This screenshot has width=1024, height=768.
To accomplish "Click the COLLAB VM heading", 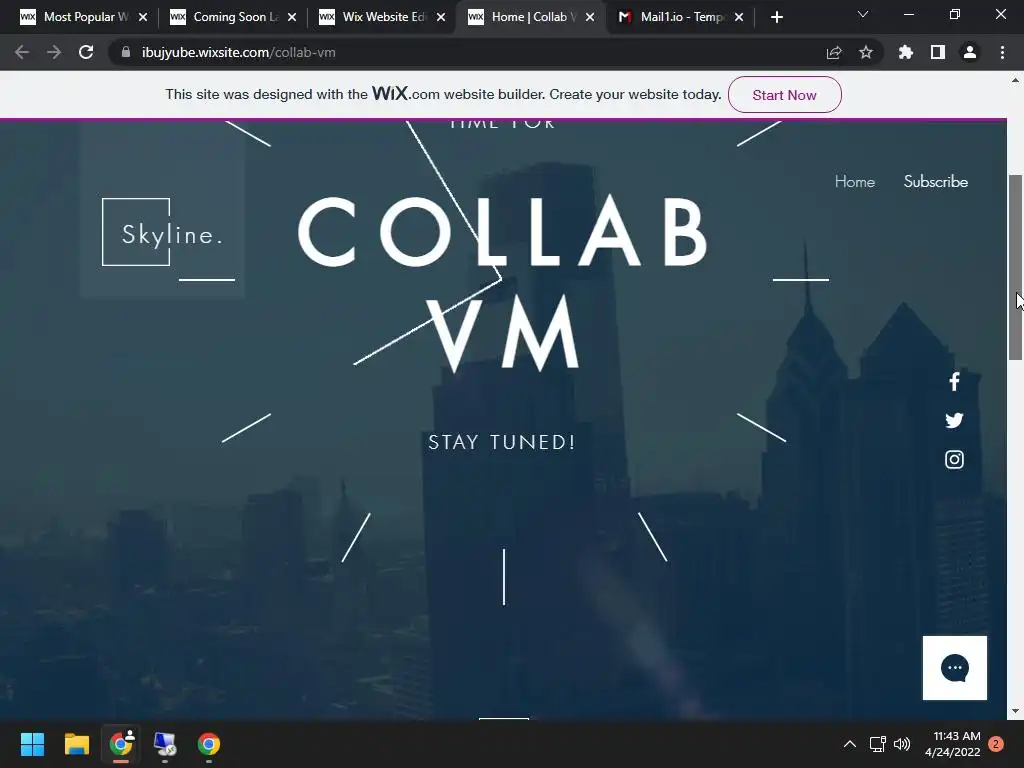I will point(503,283).
